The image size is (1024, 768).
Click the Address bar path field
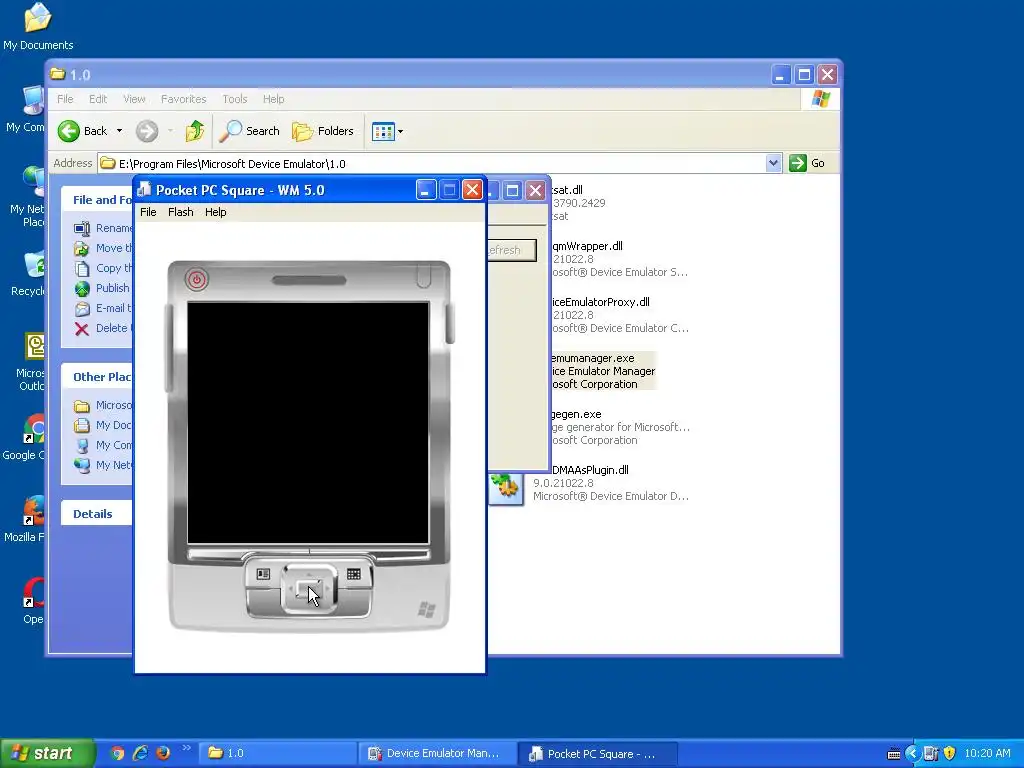[431, 163]
